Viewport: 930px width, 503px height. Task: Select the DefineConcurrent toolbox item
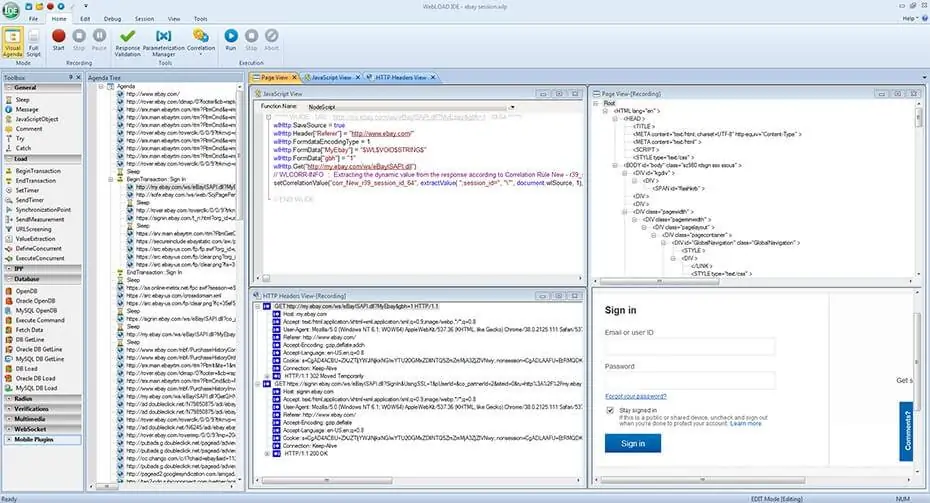39,249
